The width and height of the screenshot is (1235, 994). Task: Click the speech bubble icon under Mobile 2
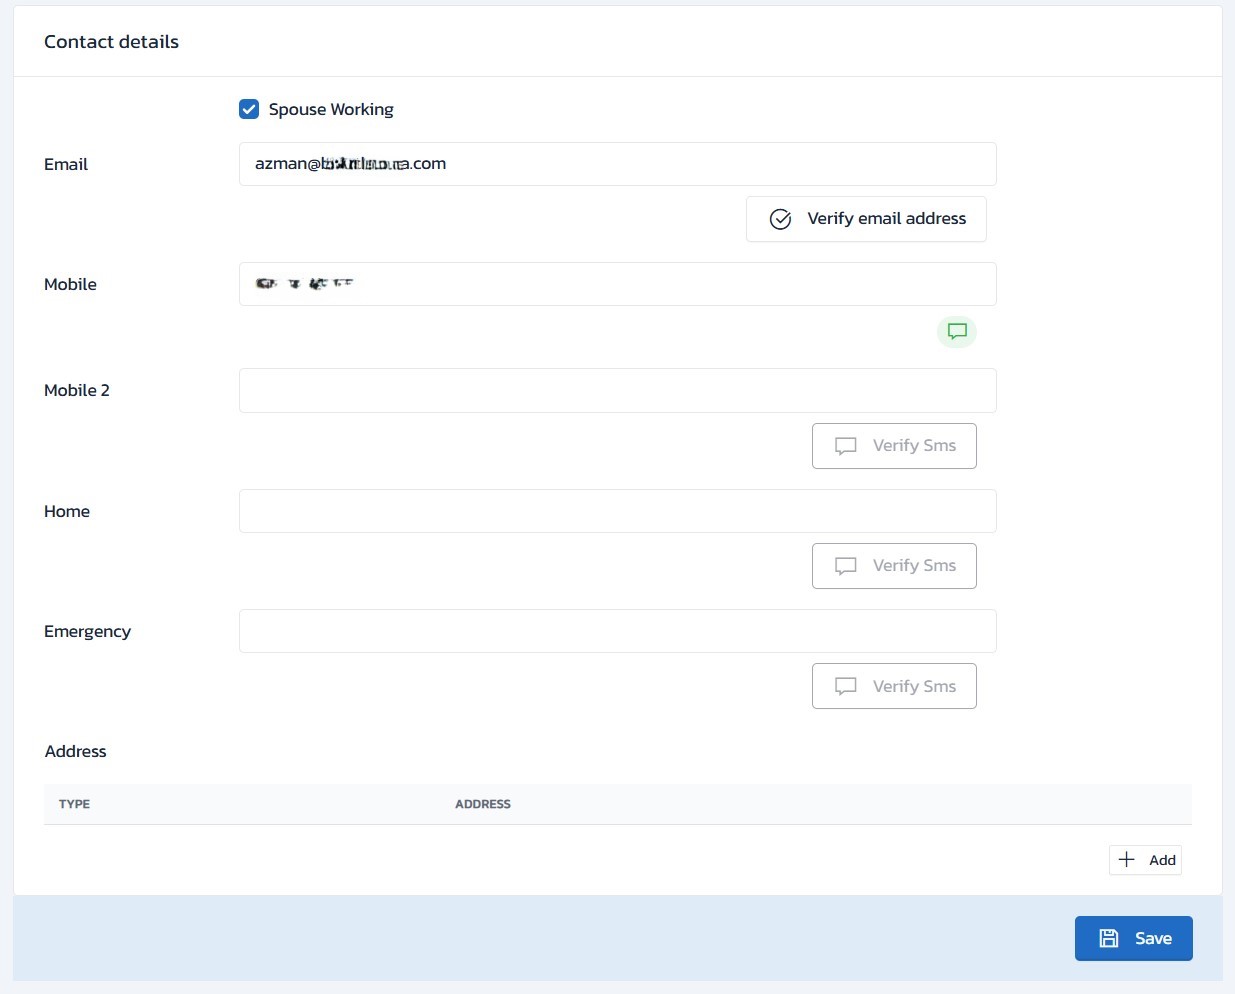[846, 446]
